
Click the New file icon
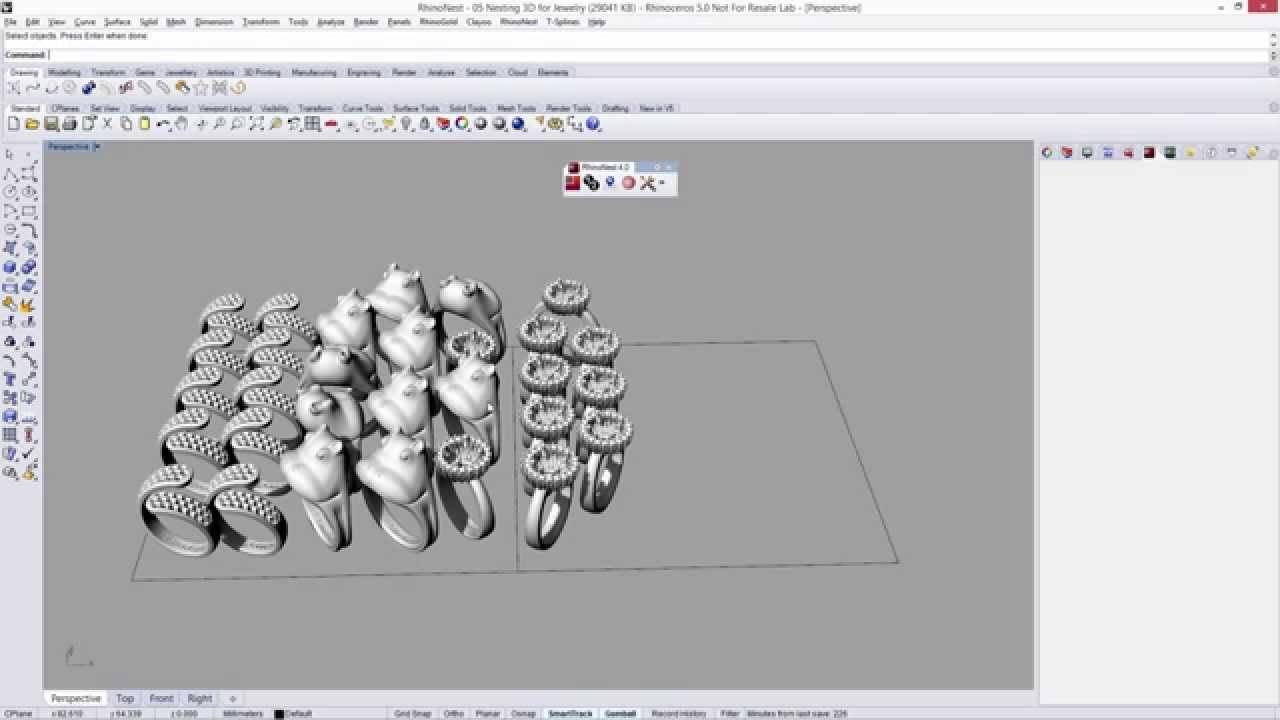tap(14, 124)
